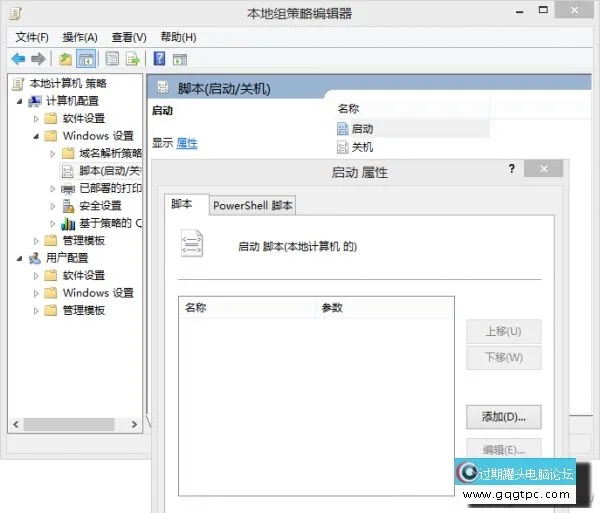
Task: Expand the 已部署的打印机 node
Action: coord(53,189)
